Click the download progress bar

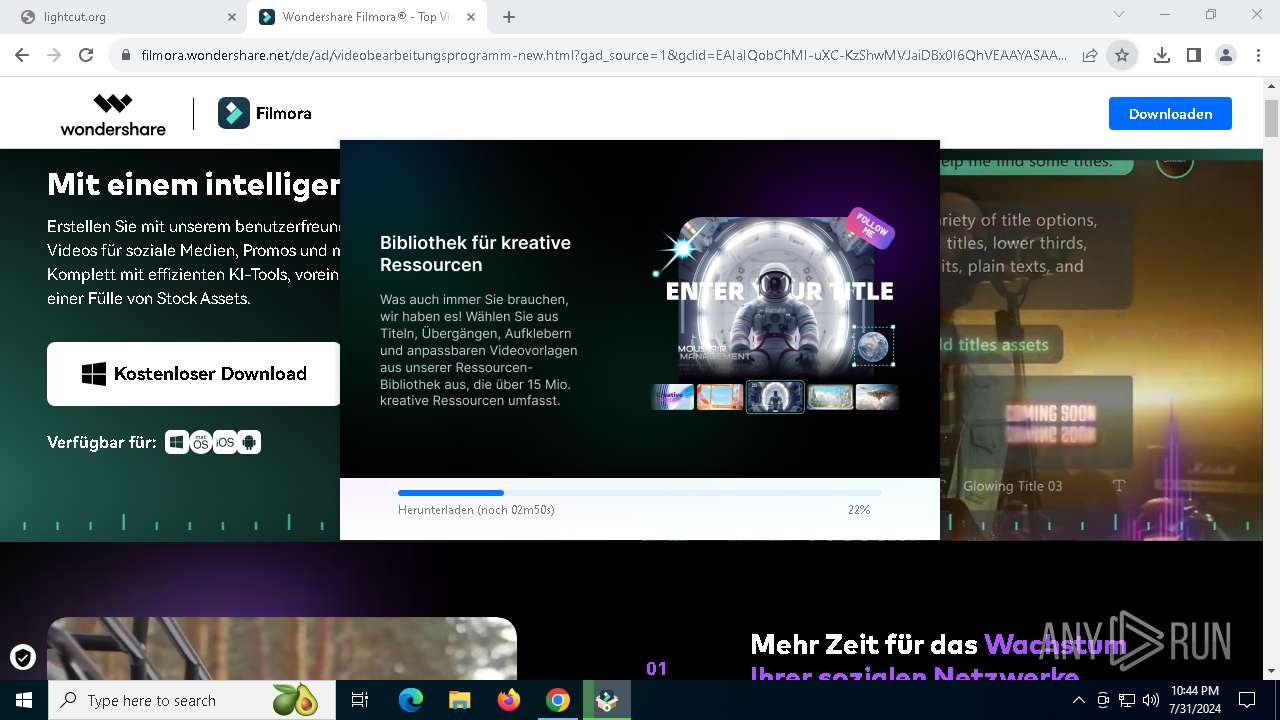pyautogui.click(x=640, y=493)
